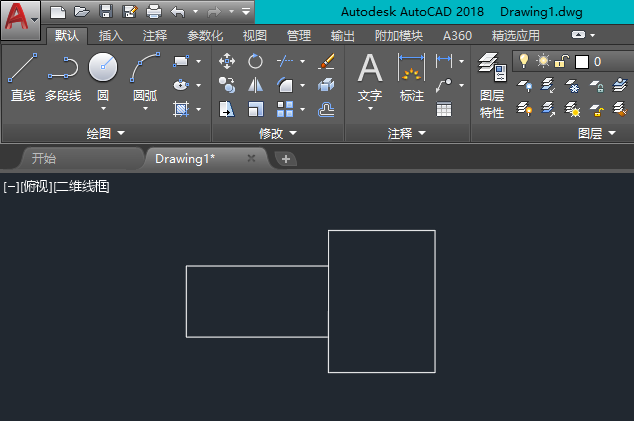Switch to the 输出 ribbon tab

click(343, 36)
